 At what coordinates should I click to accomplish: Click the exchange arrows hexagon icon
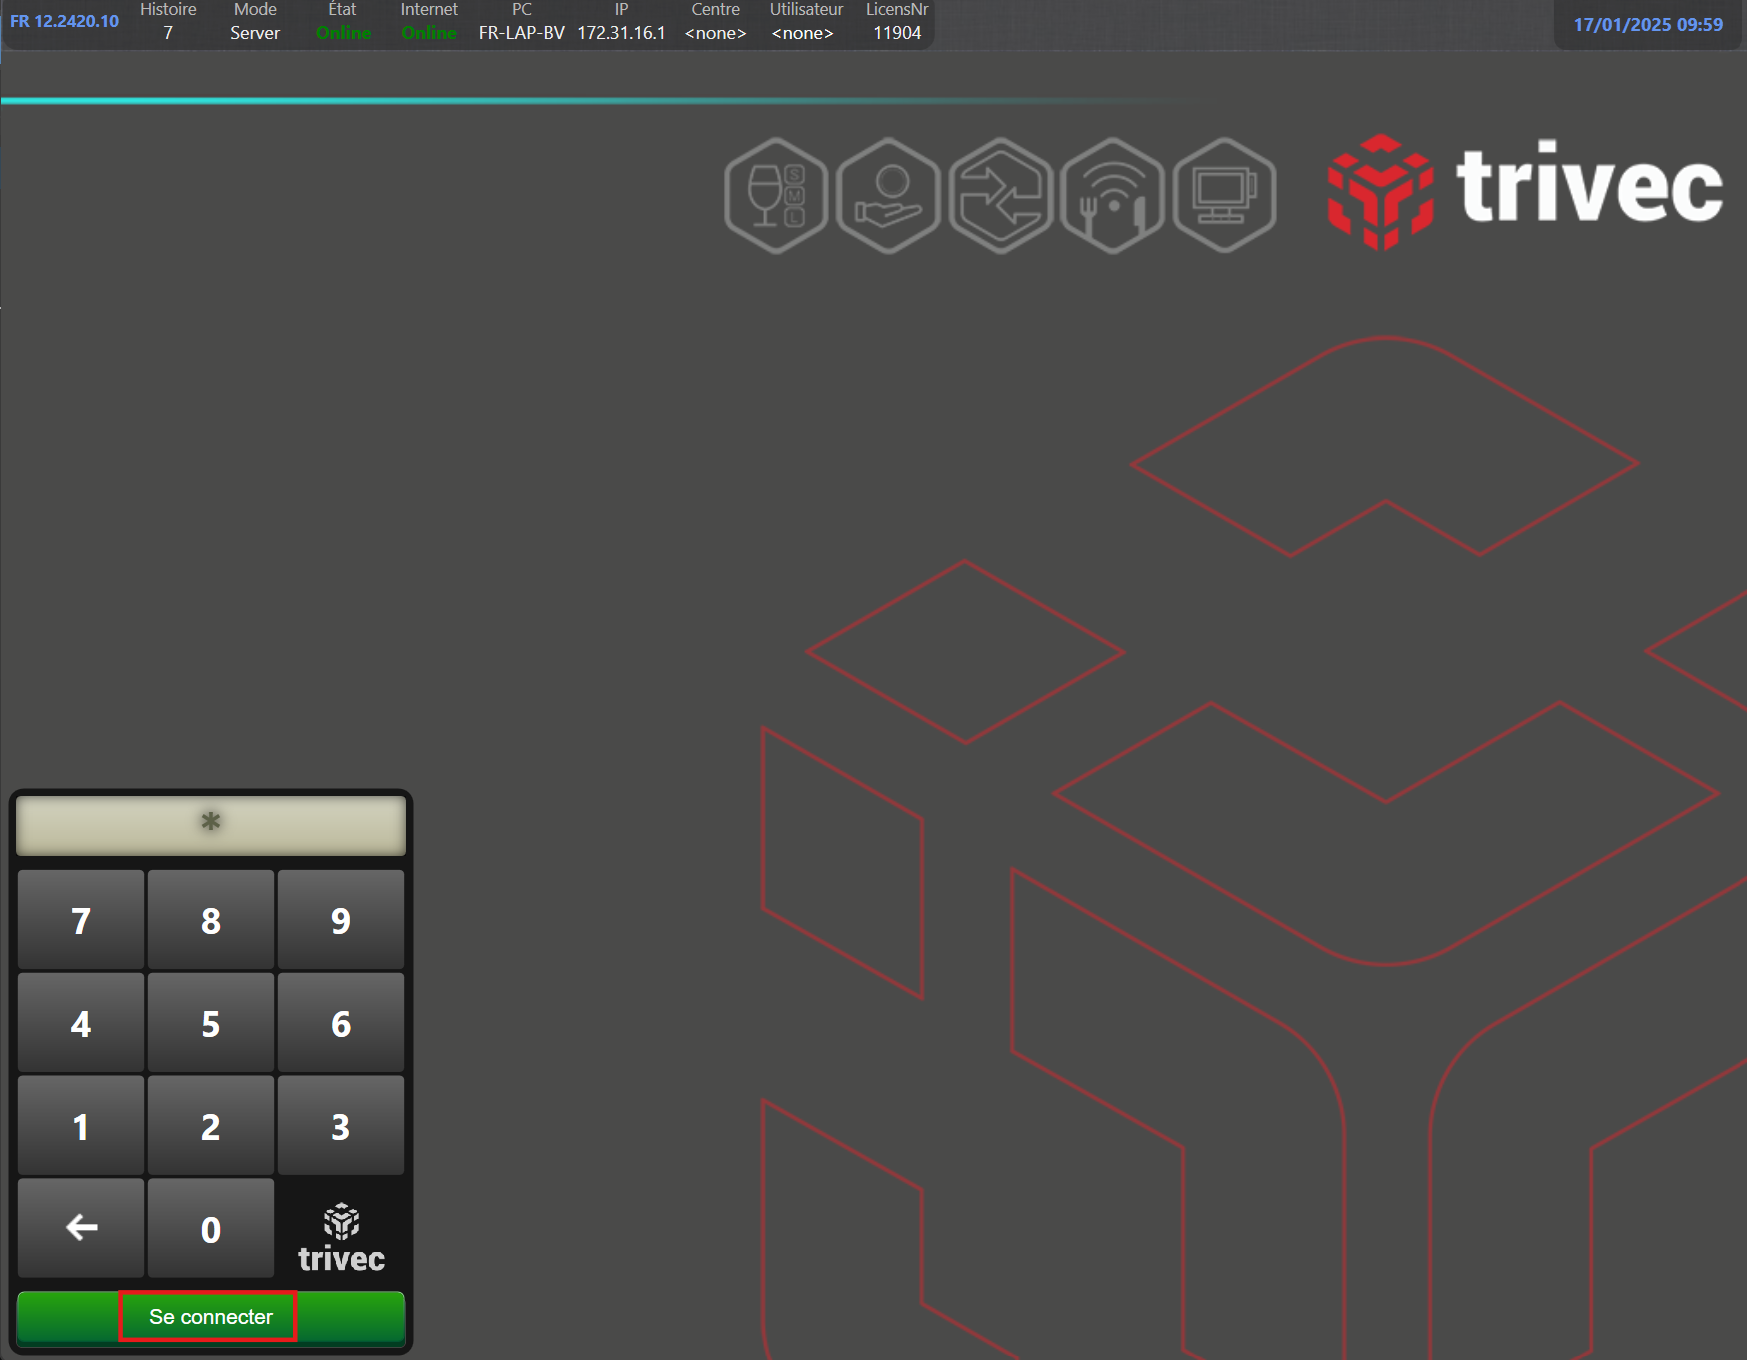click(x=1000, y=196)
